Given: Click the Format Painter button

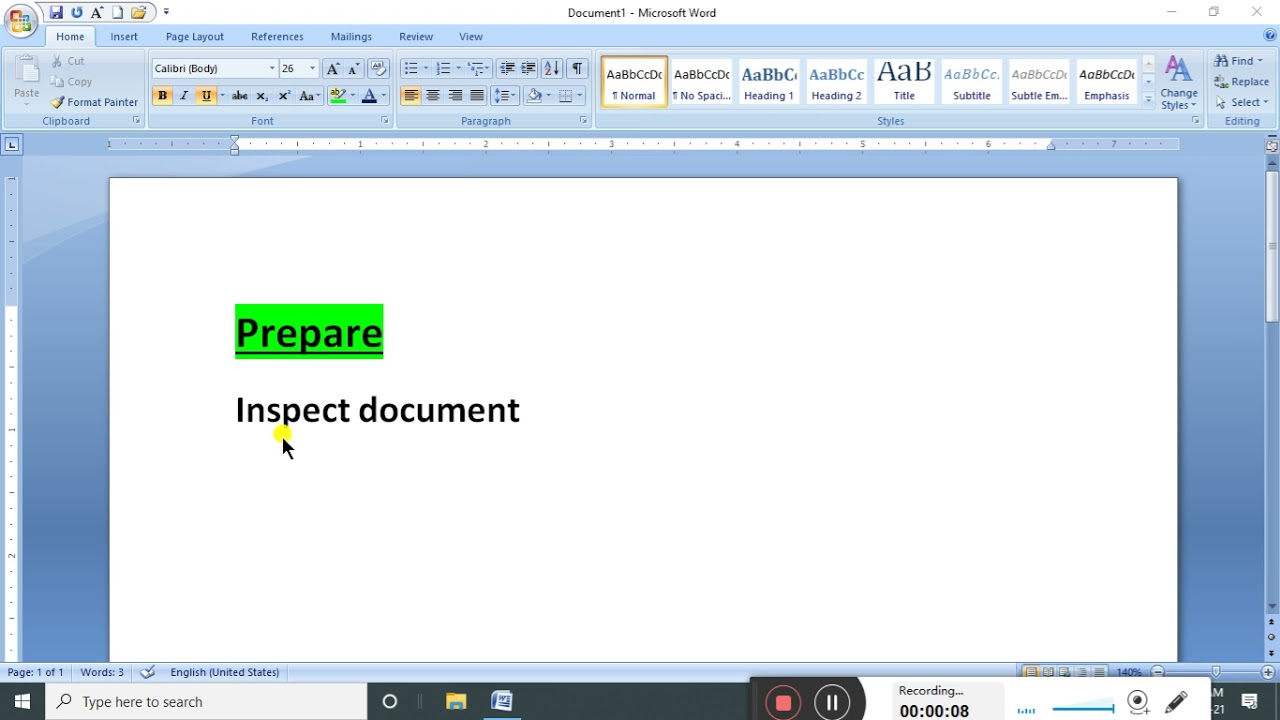Looking at the screenshot, I should 94,102.
